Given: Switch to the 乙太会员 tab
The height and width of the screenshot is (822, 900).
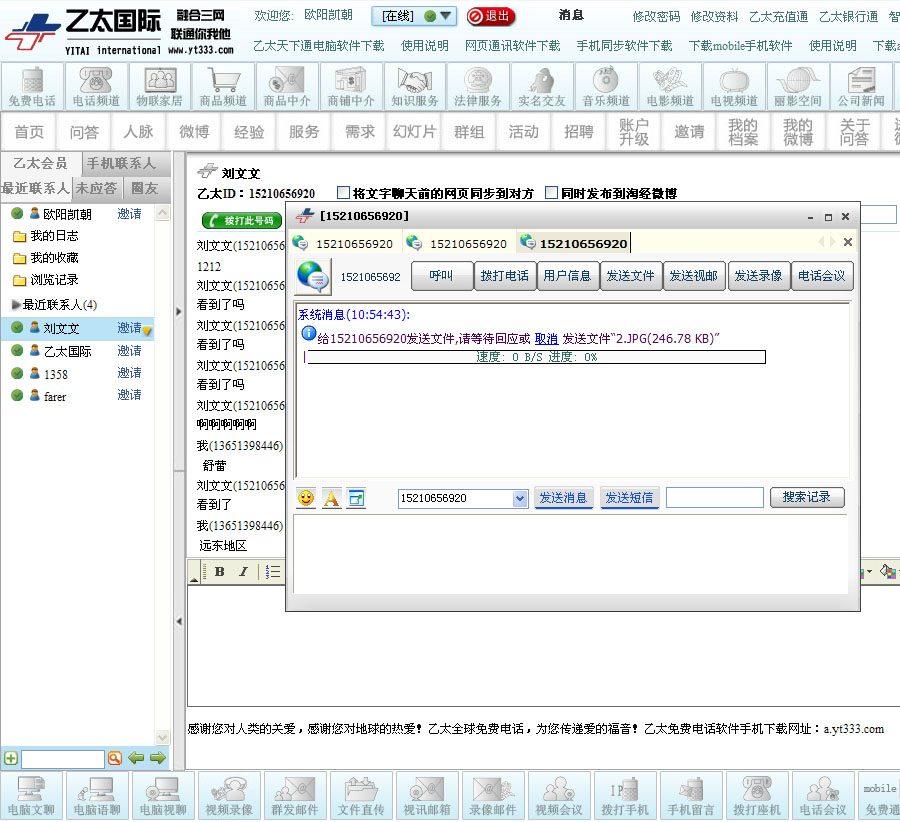Looking at the screenshot, I should coord(40,164).
